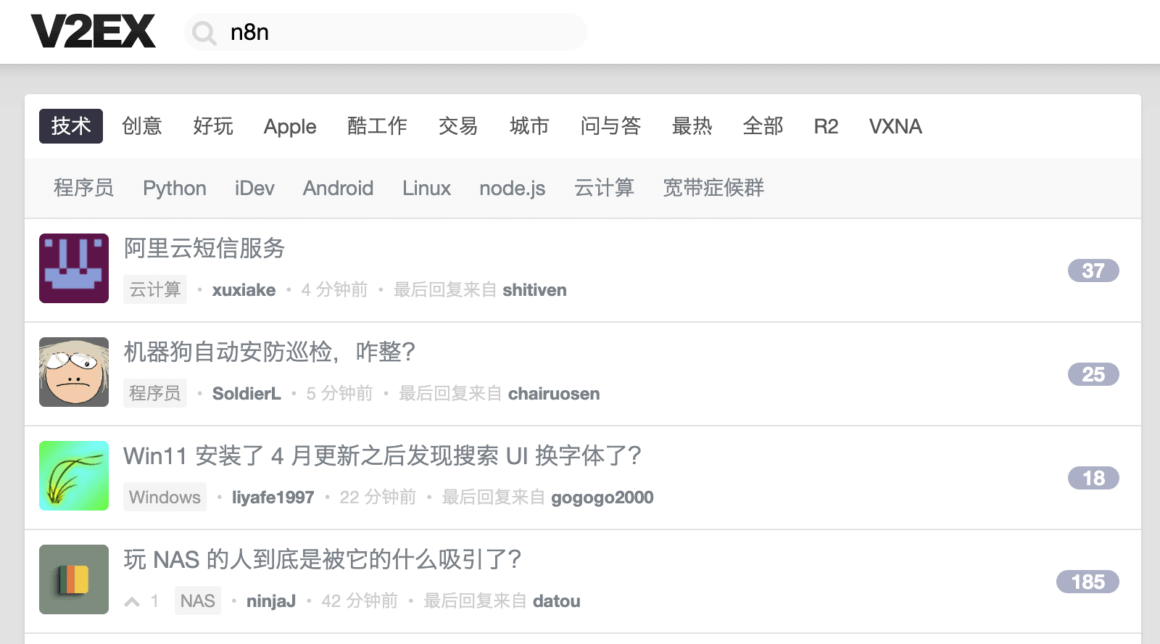Open the Android node link
The height and width of the screenshot is (644, 1160).
click(x=338, y=189)
